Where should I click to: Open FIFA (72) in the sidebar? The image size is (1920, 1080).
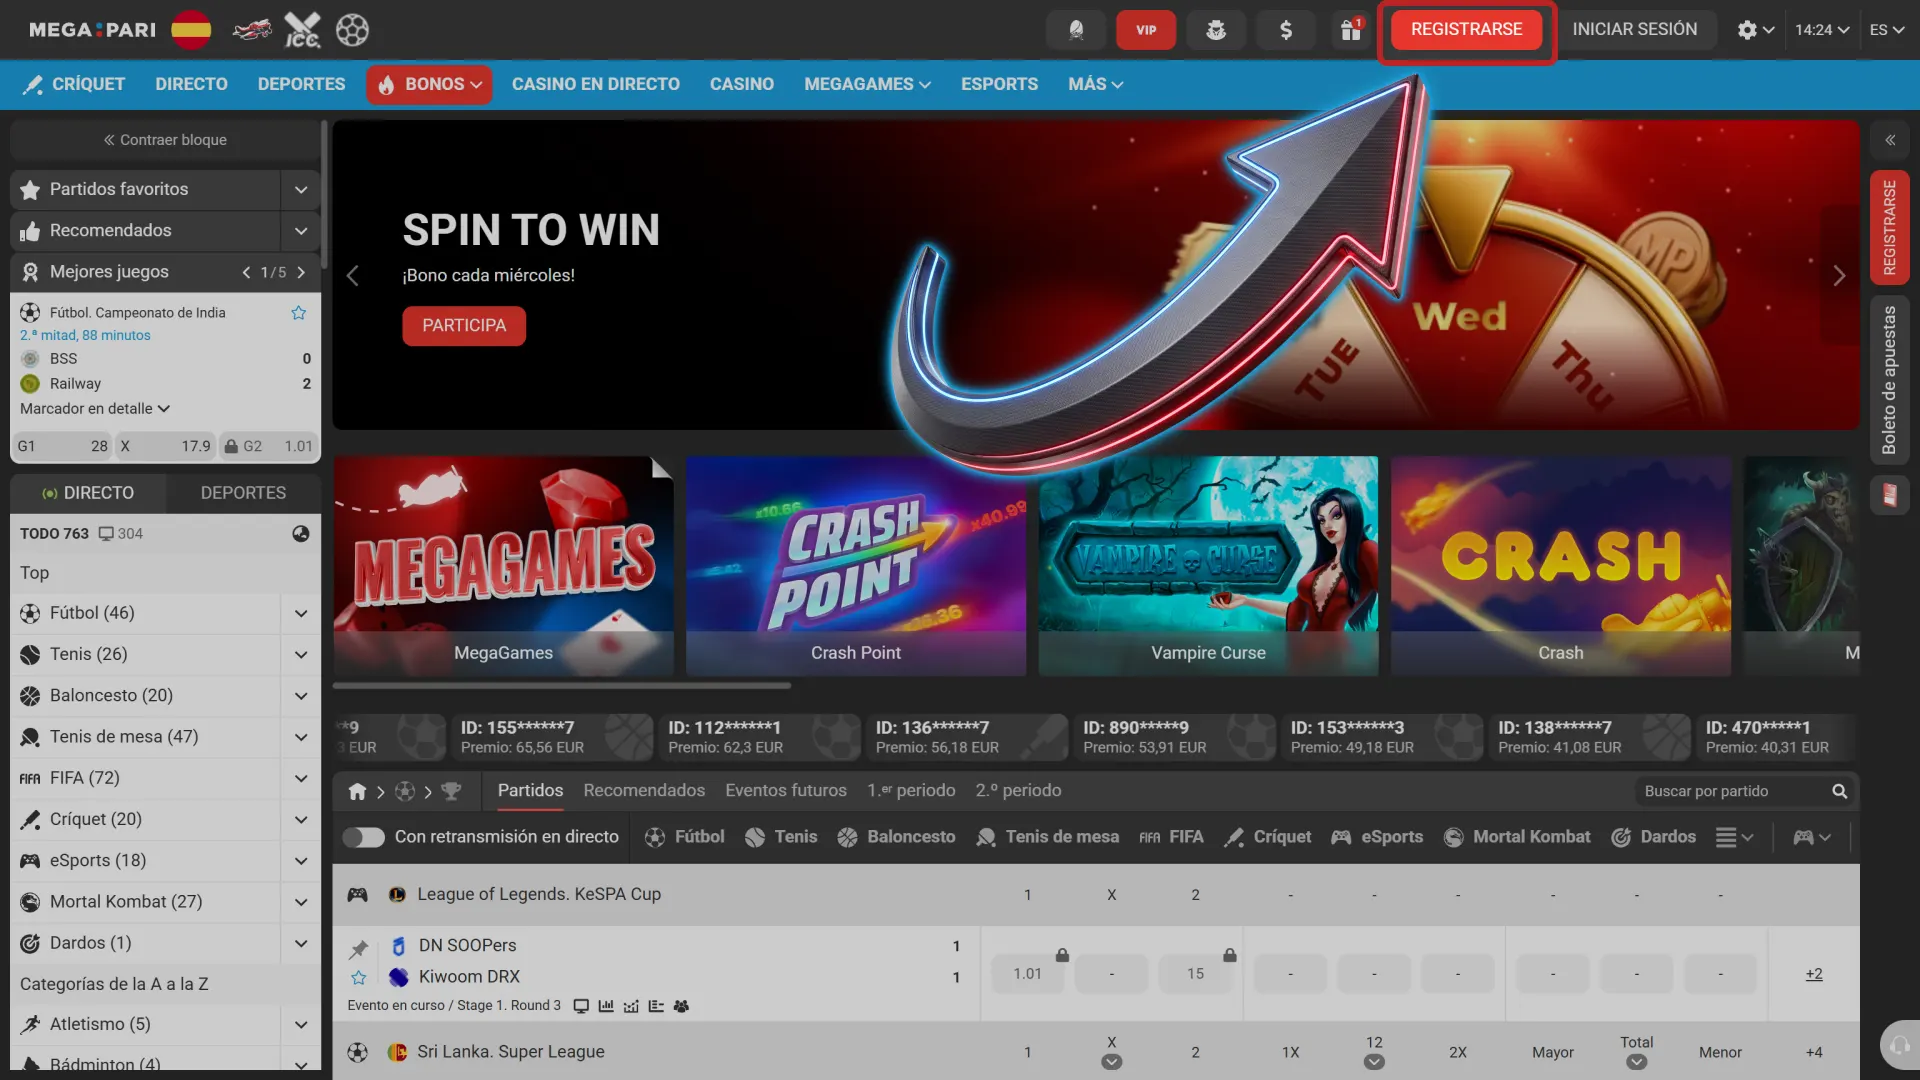145,778
